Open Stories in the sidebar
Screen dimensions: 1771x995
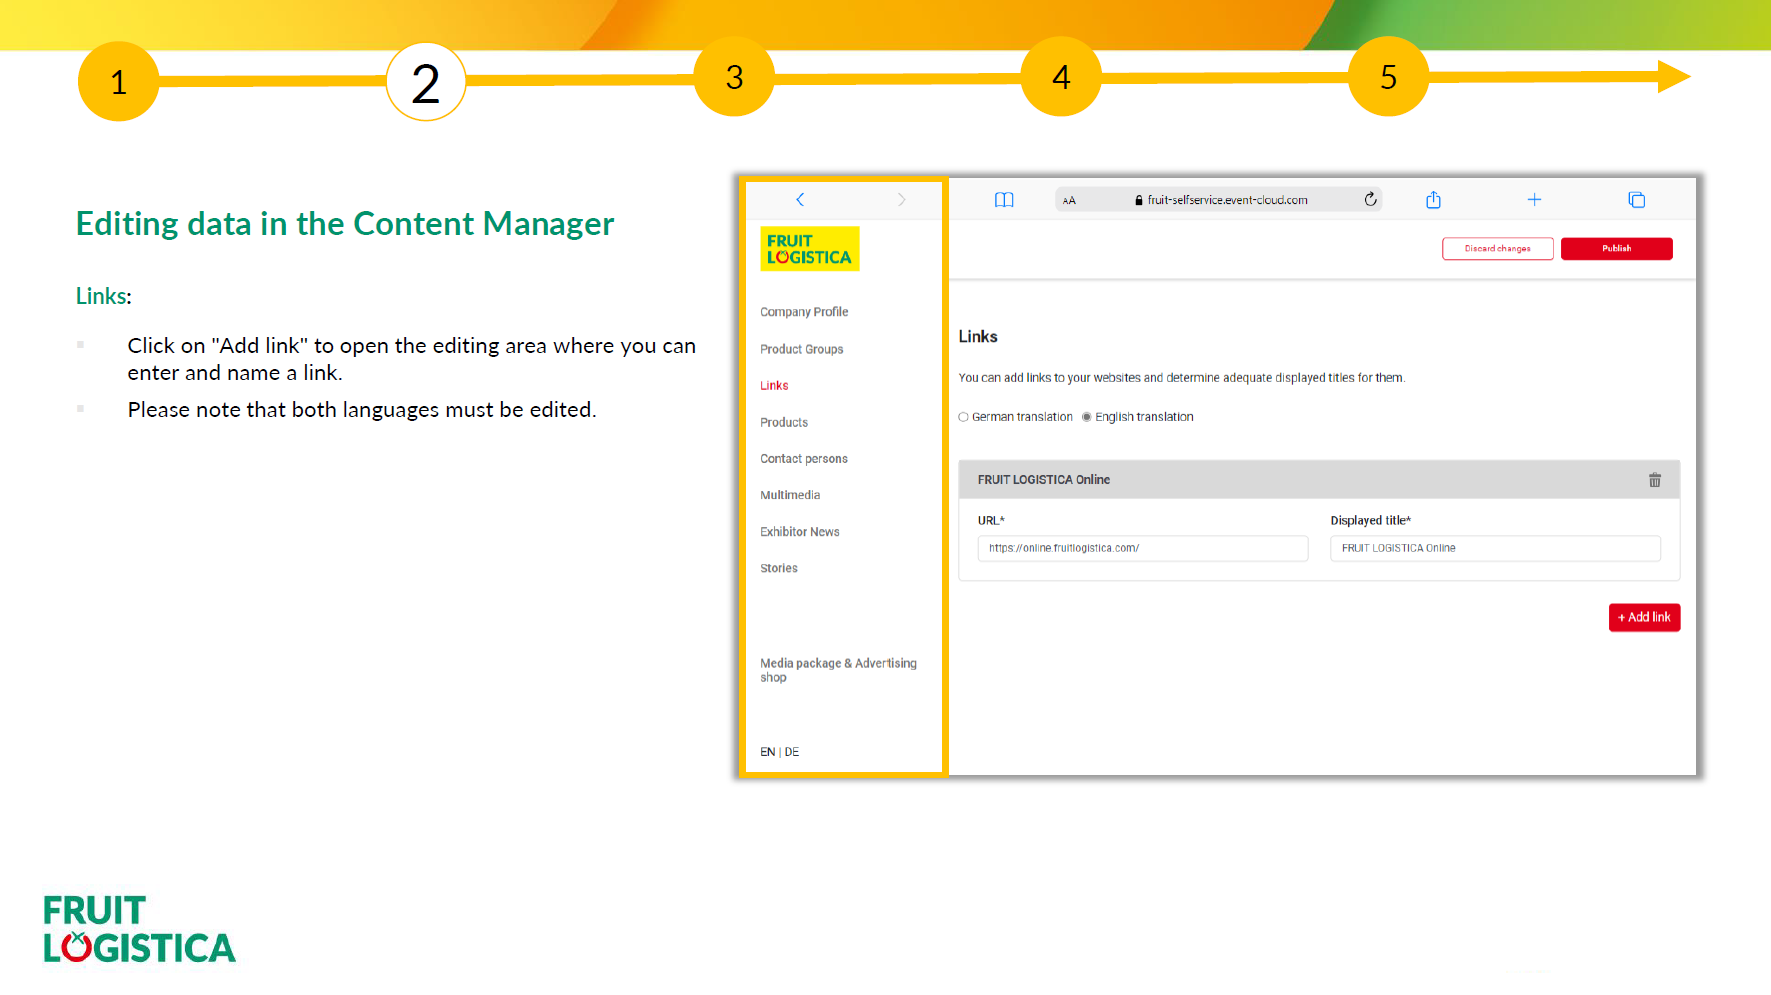point(779,568)
